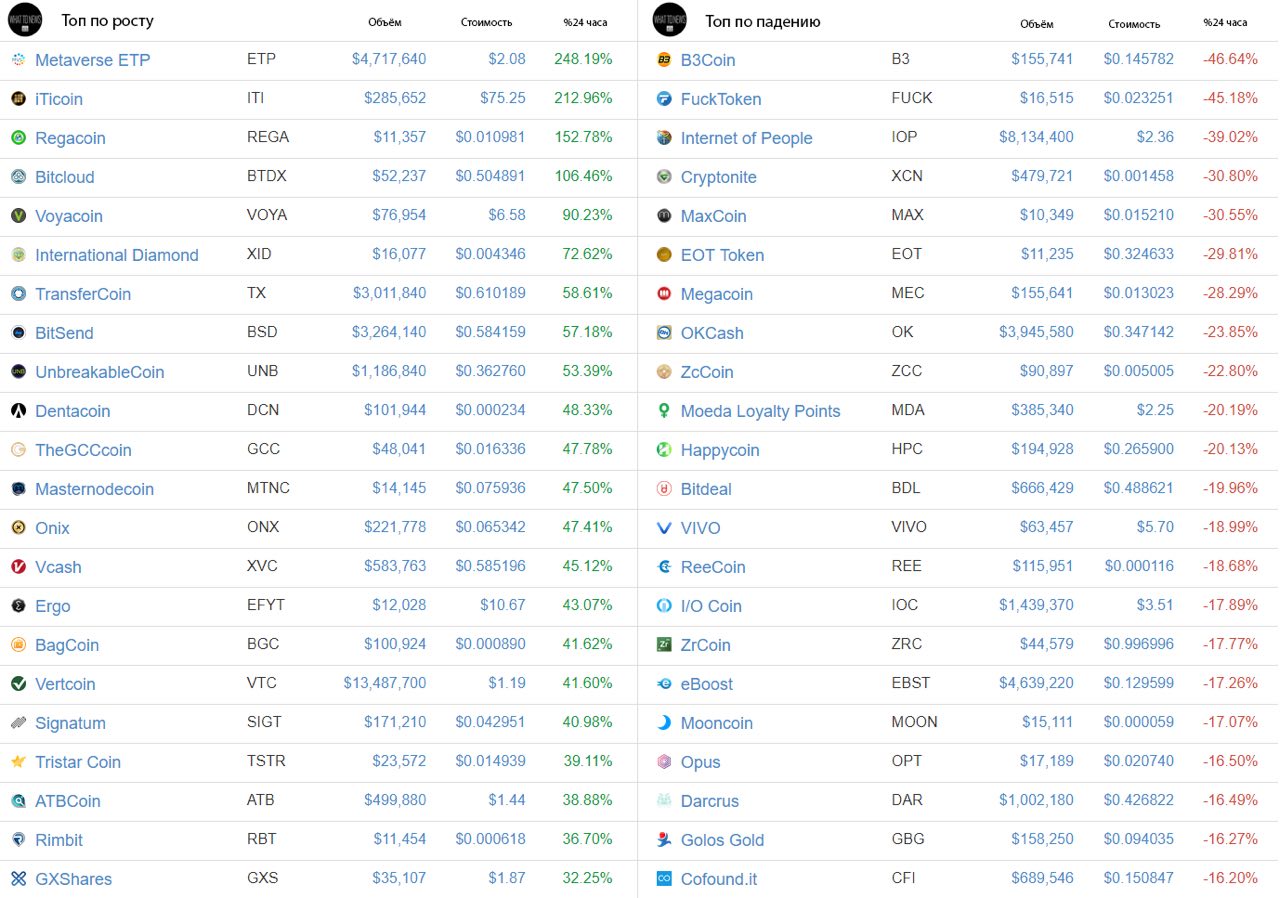Click the Moeda Loyalty Points icon
This screenshot has width=1280, height=898.
click(x=664, y=411)
